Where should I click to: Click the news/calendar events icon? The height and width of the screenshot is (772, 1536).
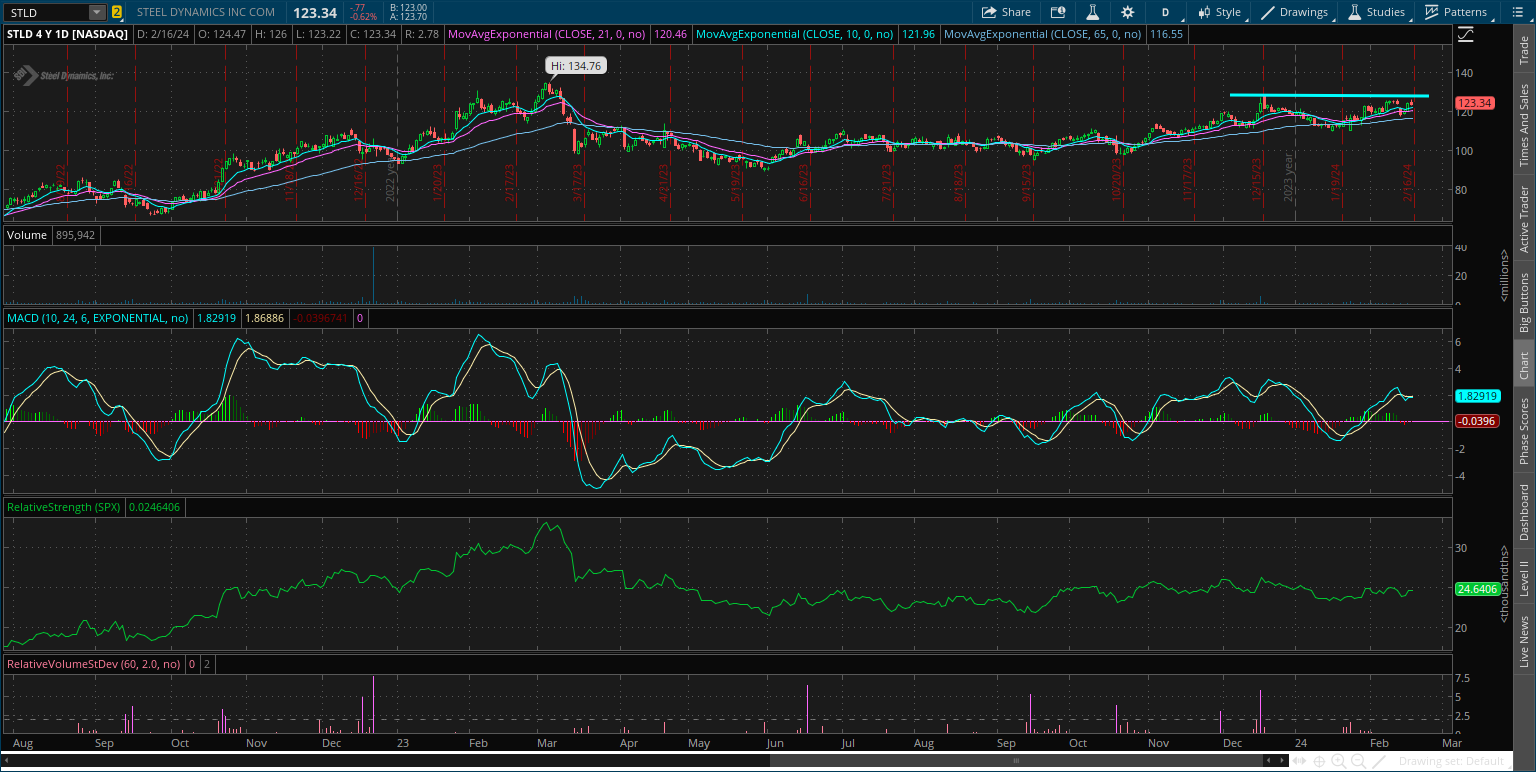pyautogui.click(x=1058, y=12)
